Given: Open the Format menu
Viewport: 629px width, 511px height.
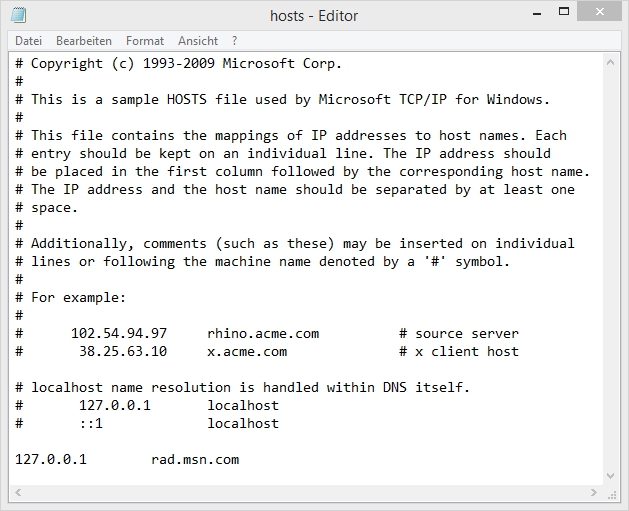Looking at the screenshot, I should pos(145,41).
